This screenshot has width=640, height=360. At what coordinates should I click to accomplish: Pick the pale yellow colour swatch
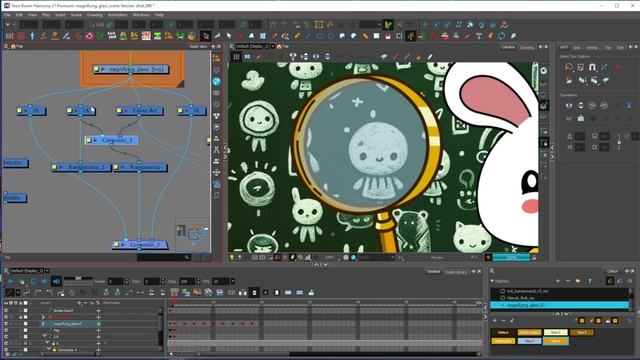(556, 333)
